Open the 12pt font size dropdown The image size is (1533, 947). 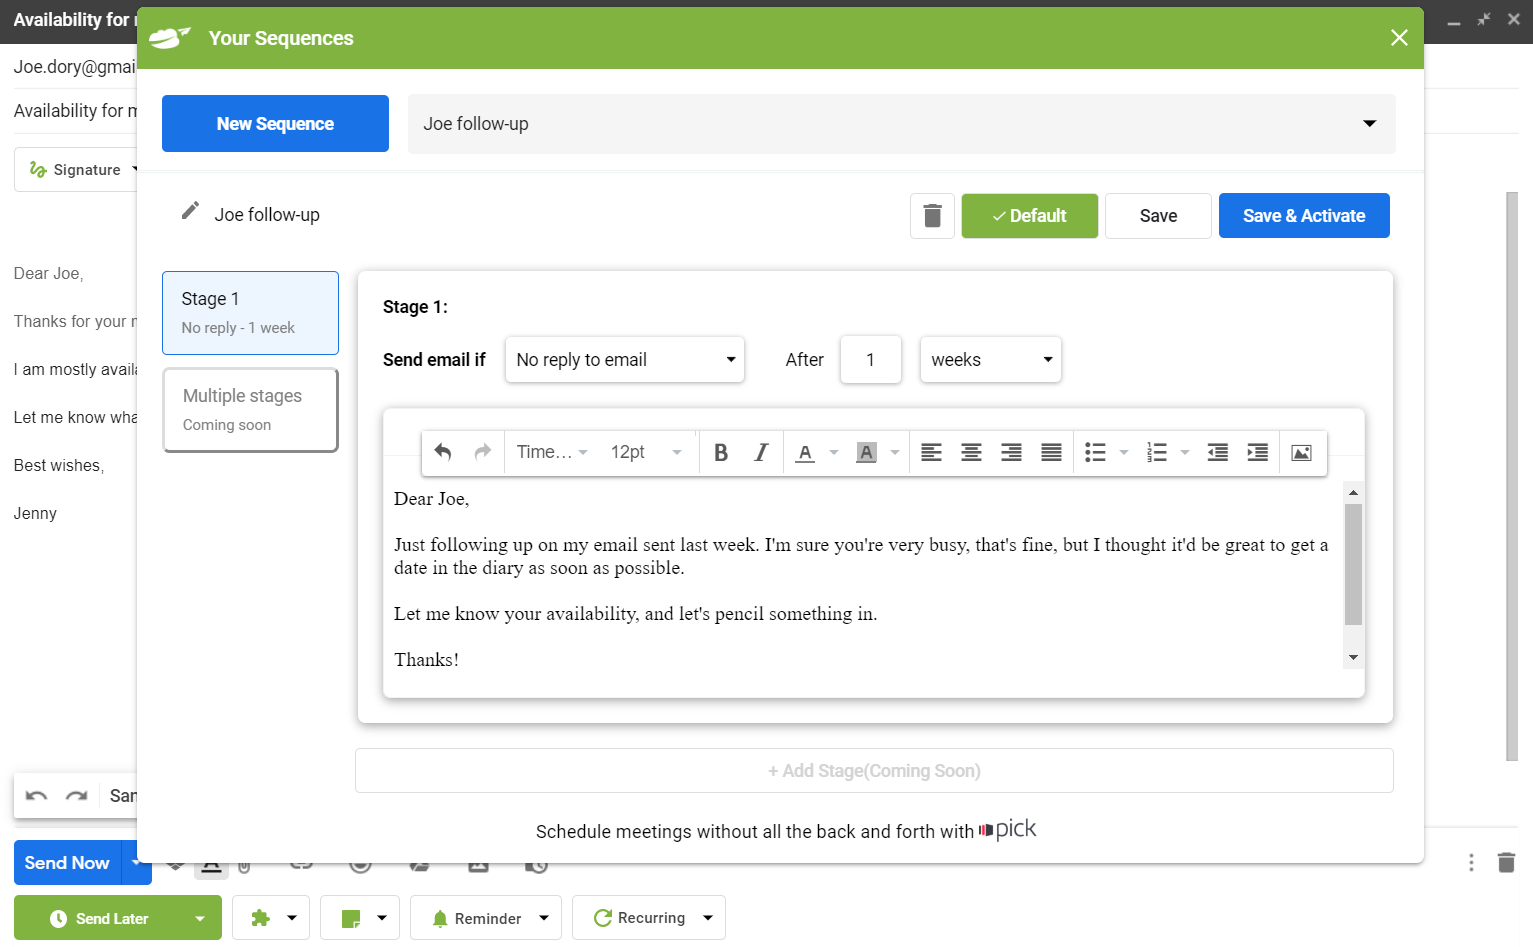(647, 453)
